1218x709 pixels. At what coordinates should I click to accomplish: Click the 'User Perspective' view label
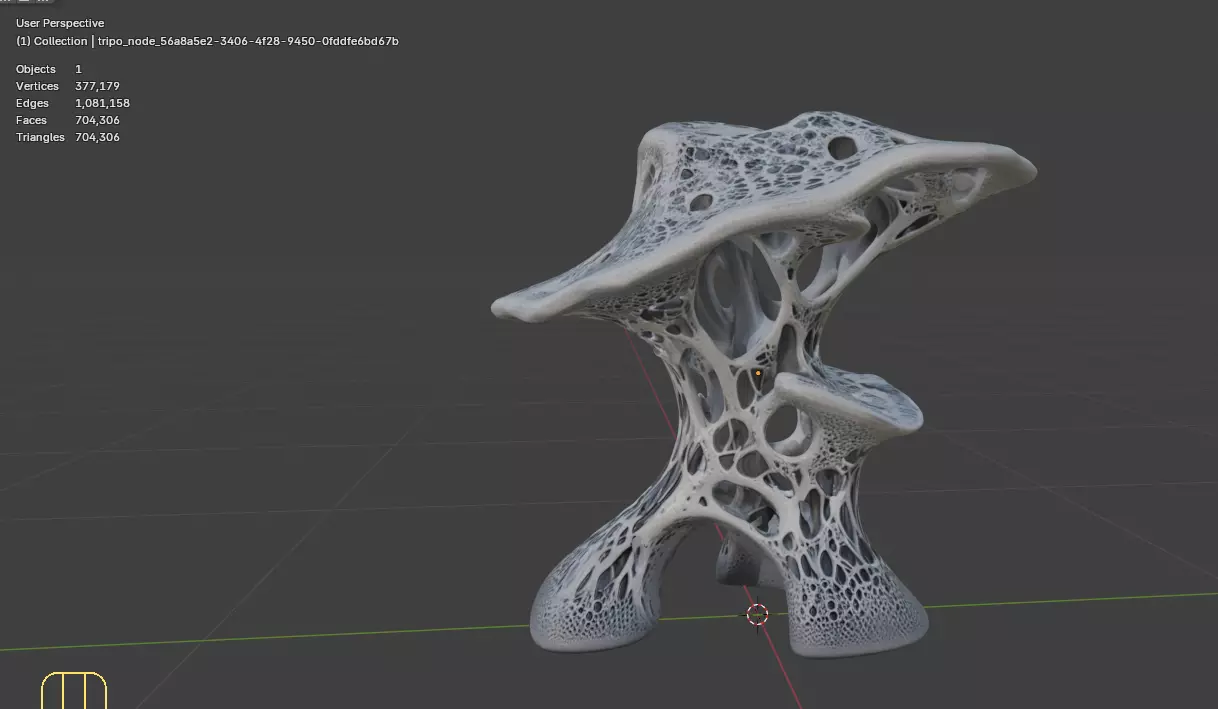click(x=60, y=23)
